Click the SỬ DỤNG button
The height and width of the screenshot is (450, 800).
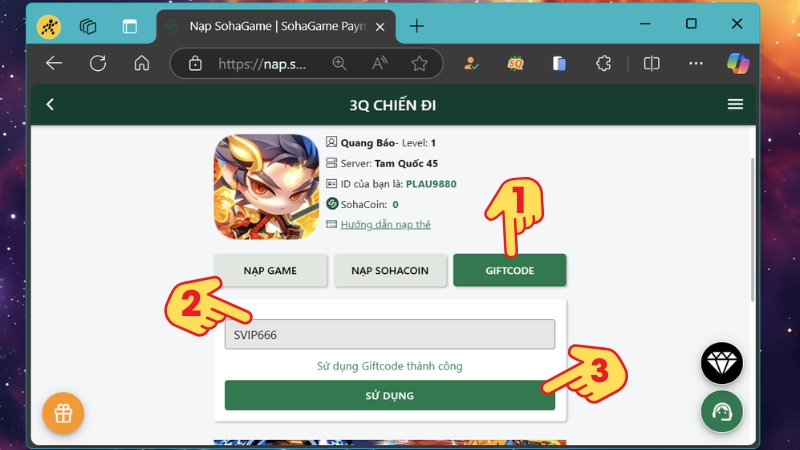(390, 395)
